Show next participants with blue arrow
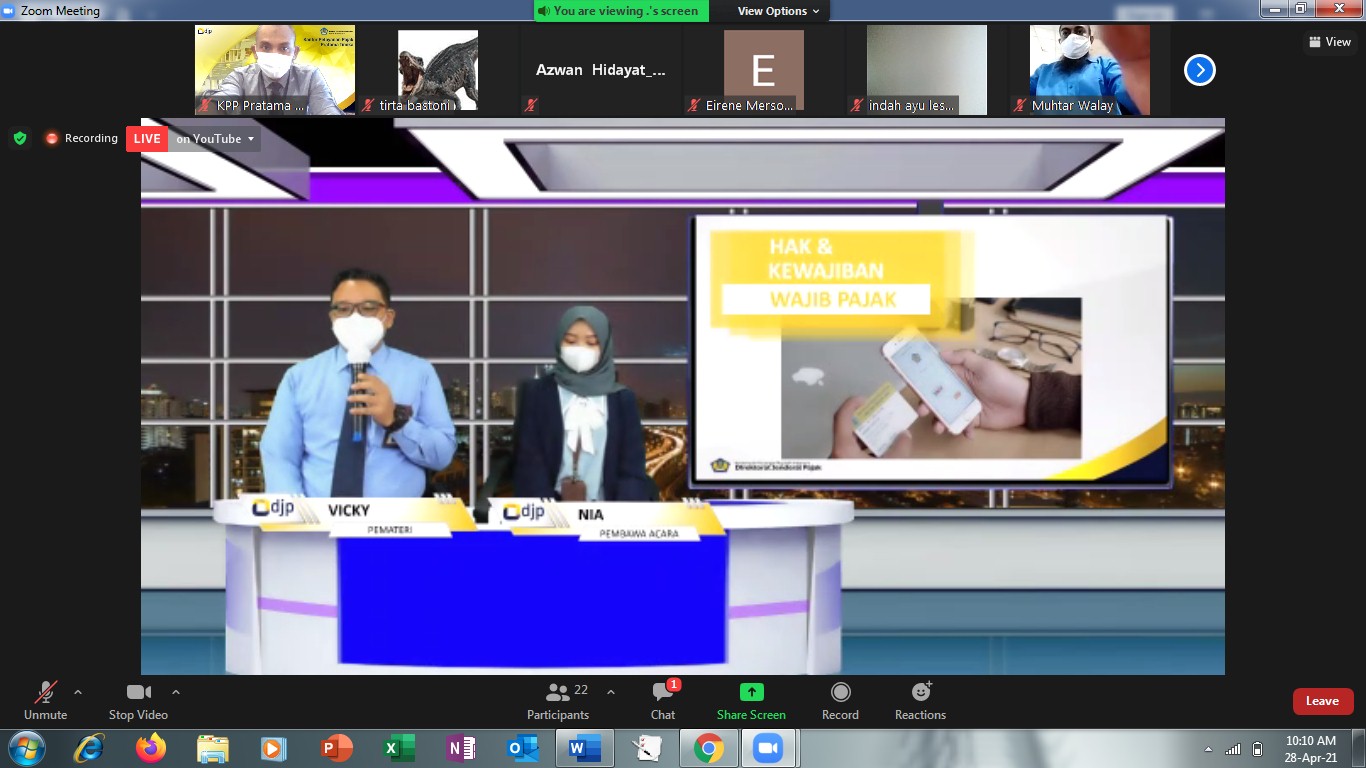This screenshot has width=1366, height=768. (1199, 70)
